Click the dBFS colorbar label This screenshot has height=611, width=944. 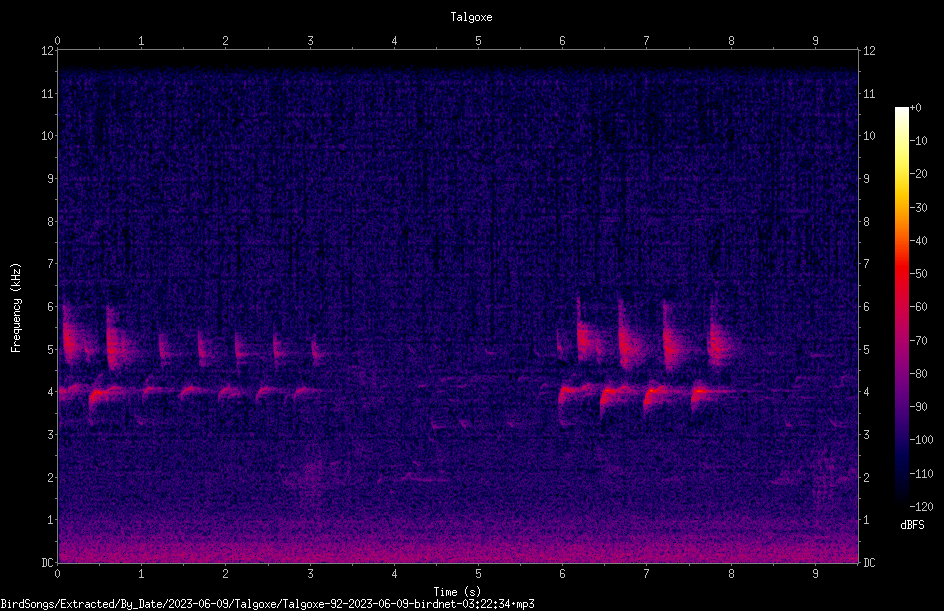tap(912, 525)
